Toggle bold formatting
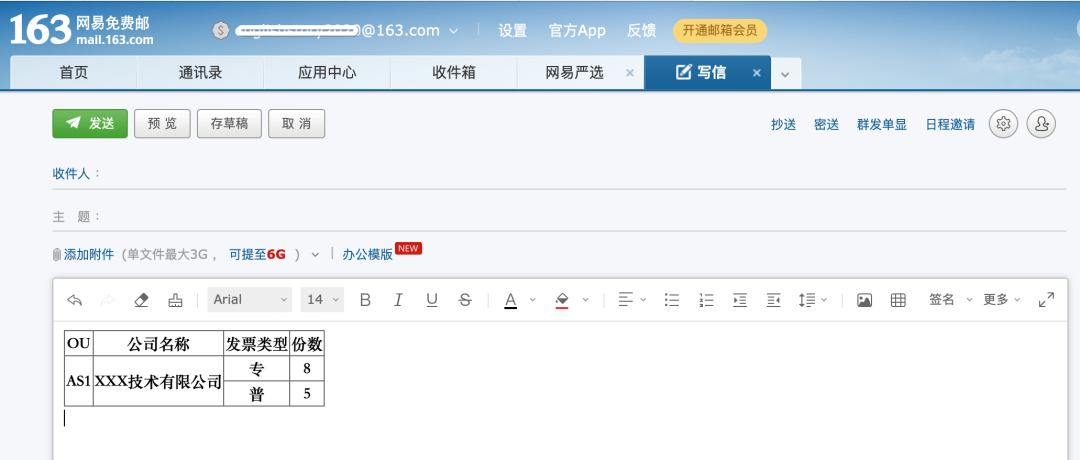 365,300
